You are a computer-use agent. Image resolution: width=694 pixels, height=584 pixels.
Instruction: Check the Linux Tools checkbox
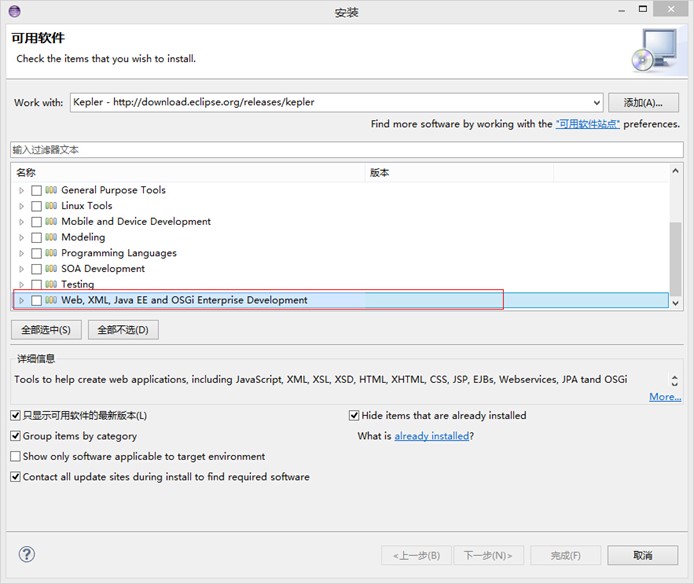(36, 206)
